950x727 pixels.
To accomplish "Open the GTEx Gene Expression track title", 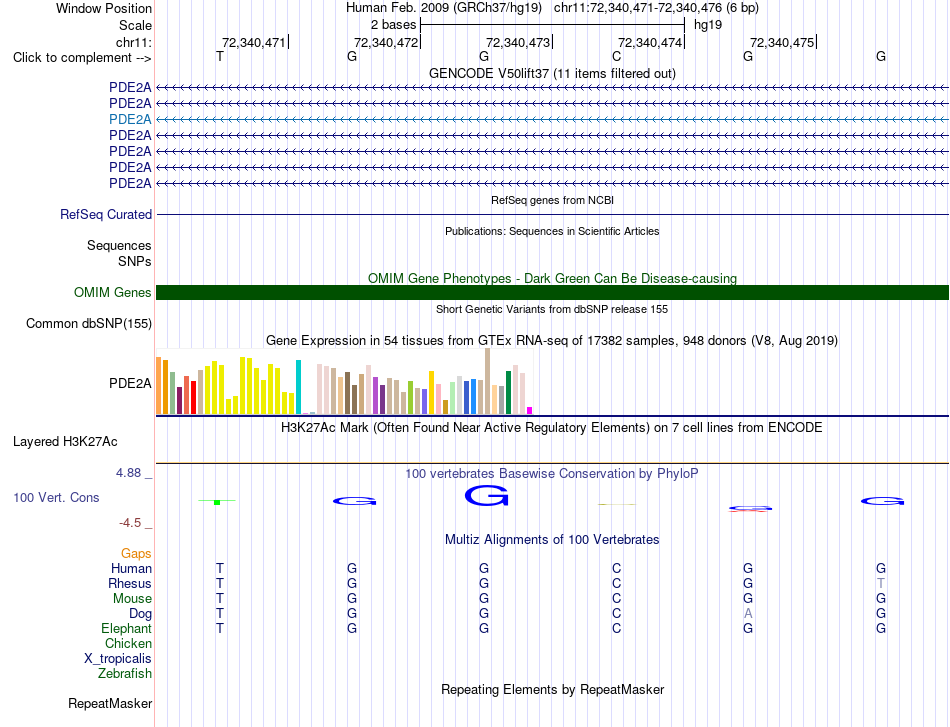I will [552, 340].
